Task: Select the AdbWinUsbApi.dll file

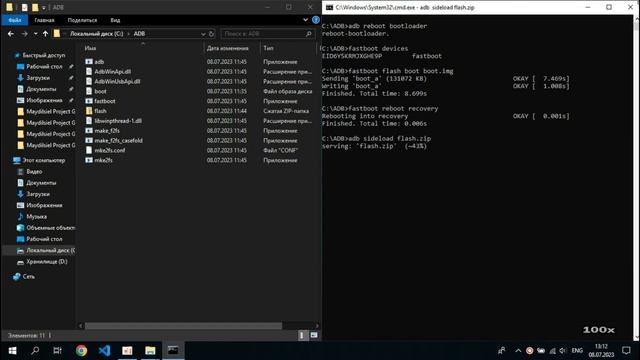Action: pos(117,81)
